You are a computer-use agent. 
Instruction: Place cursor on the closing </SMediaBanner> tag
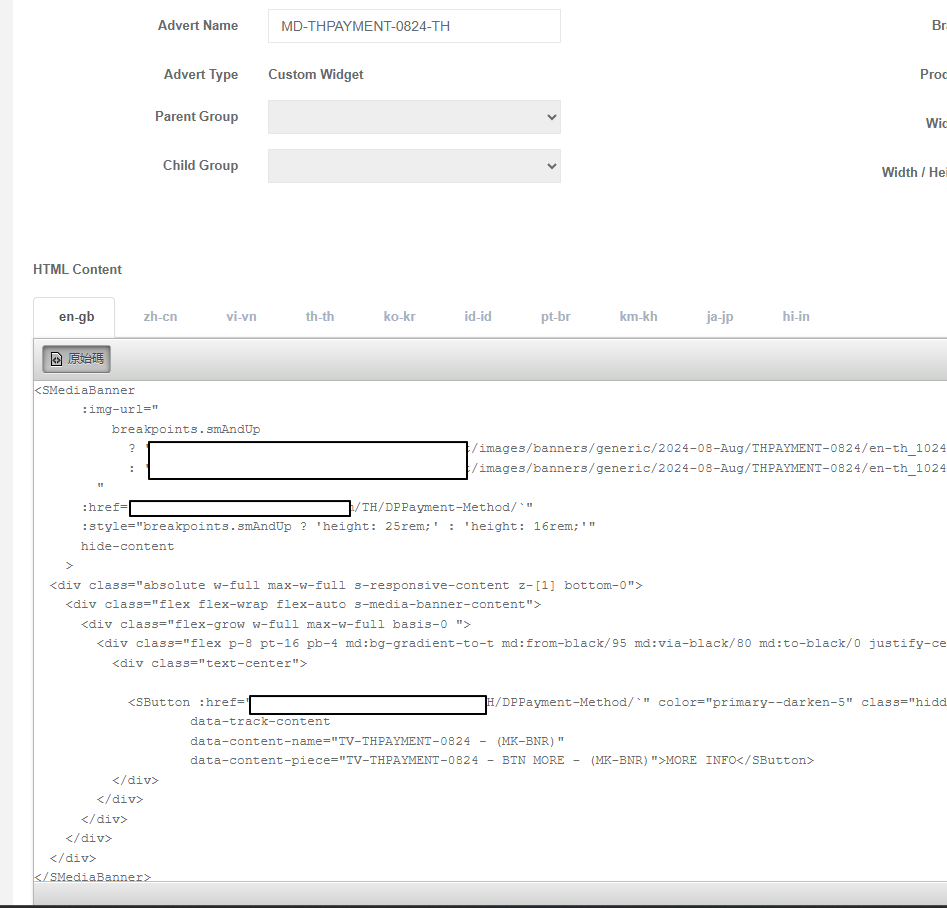(92, 876)
